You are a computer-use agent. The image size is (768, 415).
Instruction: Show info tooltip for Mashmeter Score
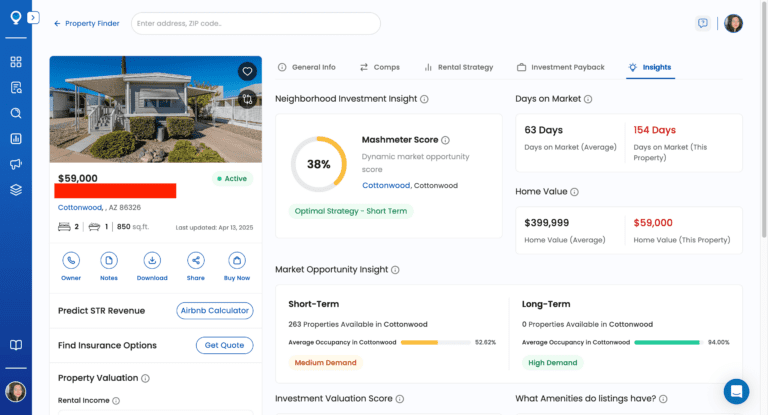click(x=445, y=140)
